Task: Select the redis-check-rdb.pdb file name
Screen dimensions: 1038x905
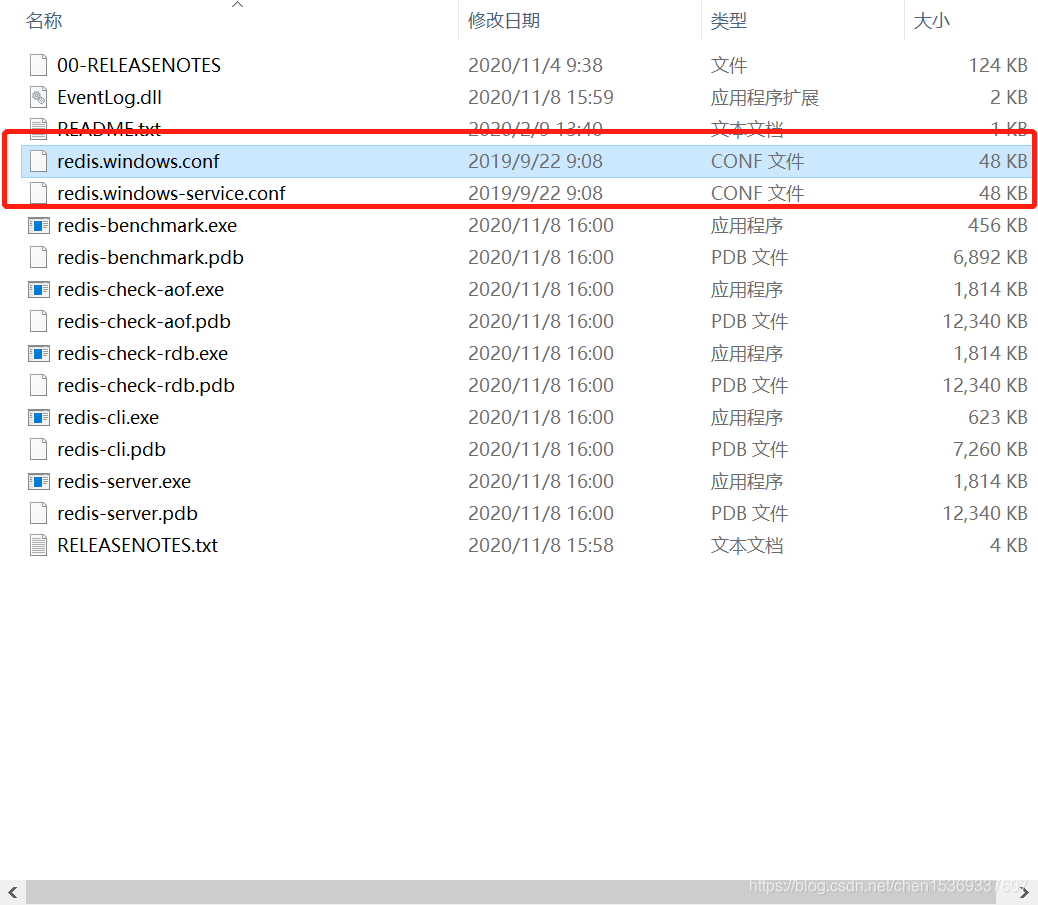Action: (x=146, y=386)
